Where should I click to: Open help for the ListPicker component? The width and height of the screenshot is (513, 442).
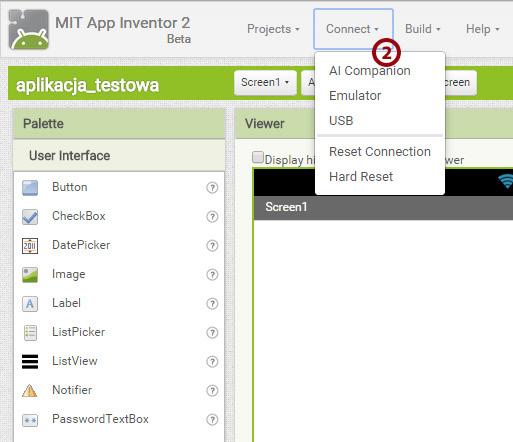(x=212, y=333)
